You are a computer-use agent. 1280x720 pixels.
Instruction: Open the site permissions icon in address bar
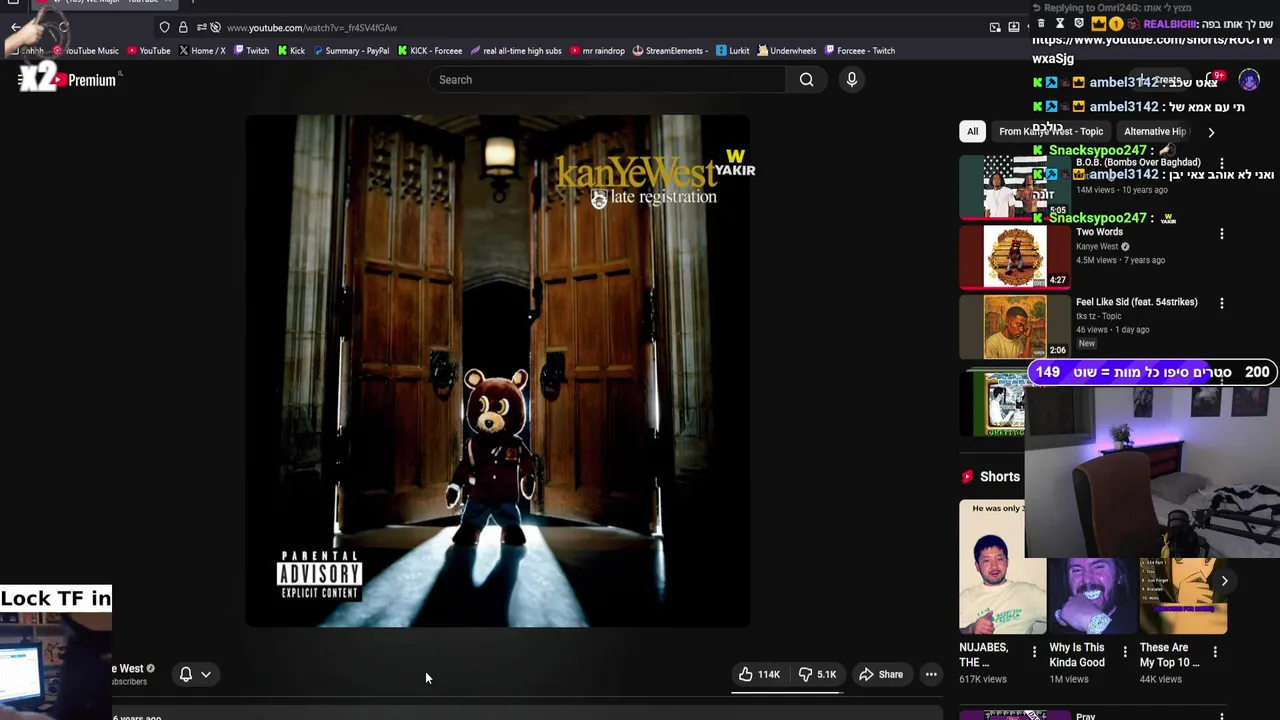coord(201,27)
